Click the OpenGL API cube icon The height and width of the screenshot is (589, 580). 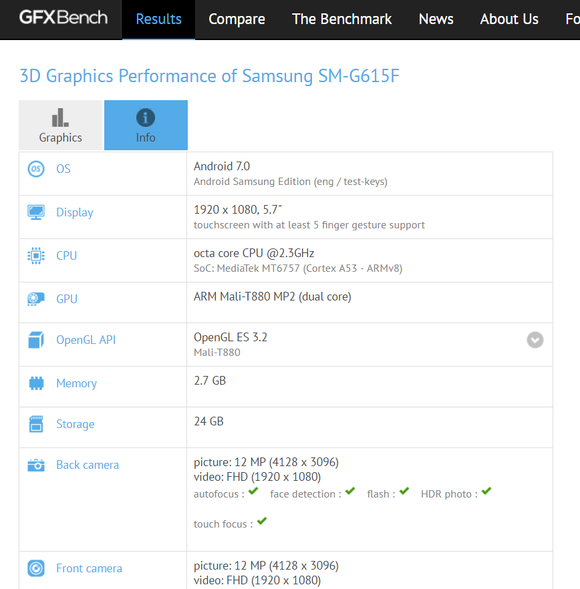point(36,340)
